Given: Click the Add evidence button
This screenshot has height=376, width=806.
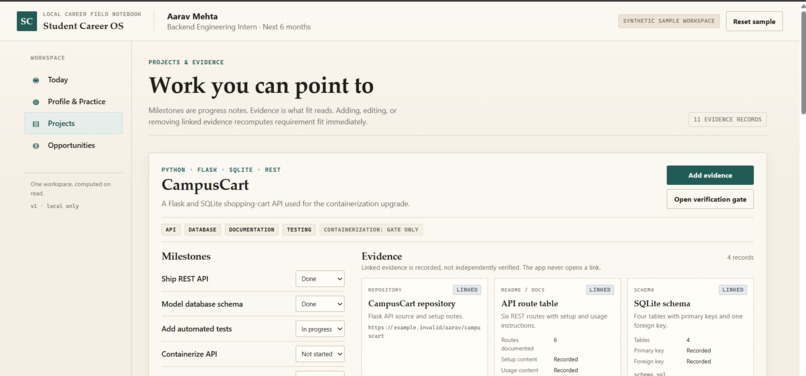Looking at the screenshot, I should pos(710,175).
